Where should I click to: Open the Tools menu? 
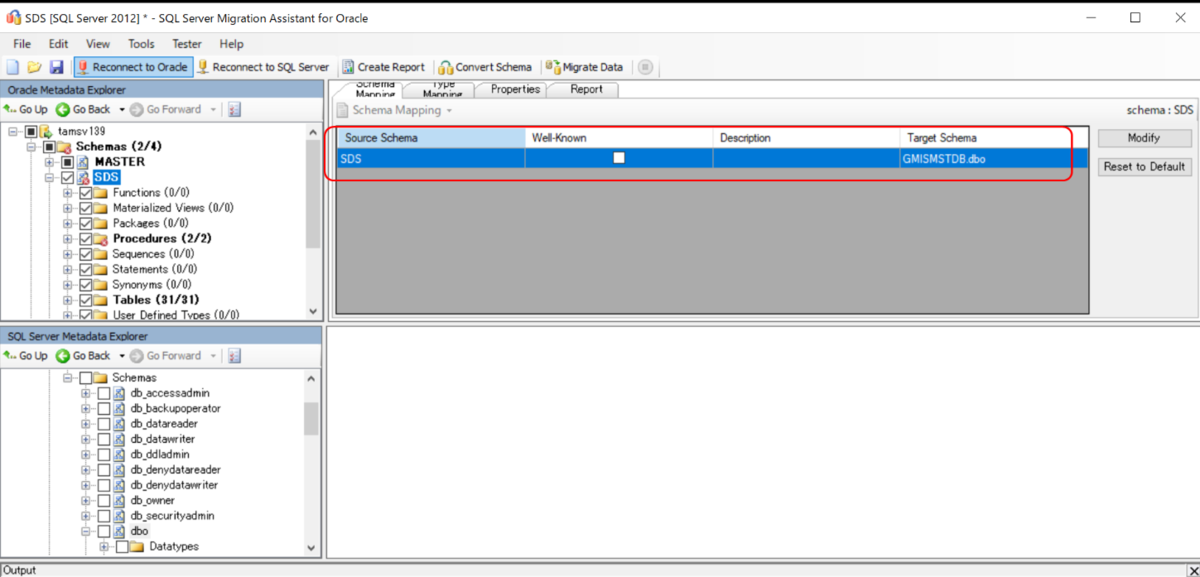(141, 44)
